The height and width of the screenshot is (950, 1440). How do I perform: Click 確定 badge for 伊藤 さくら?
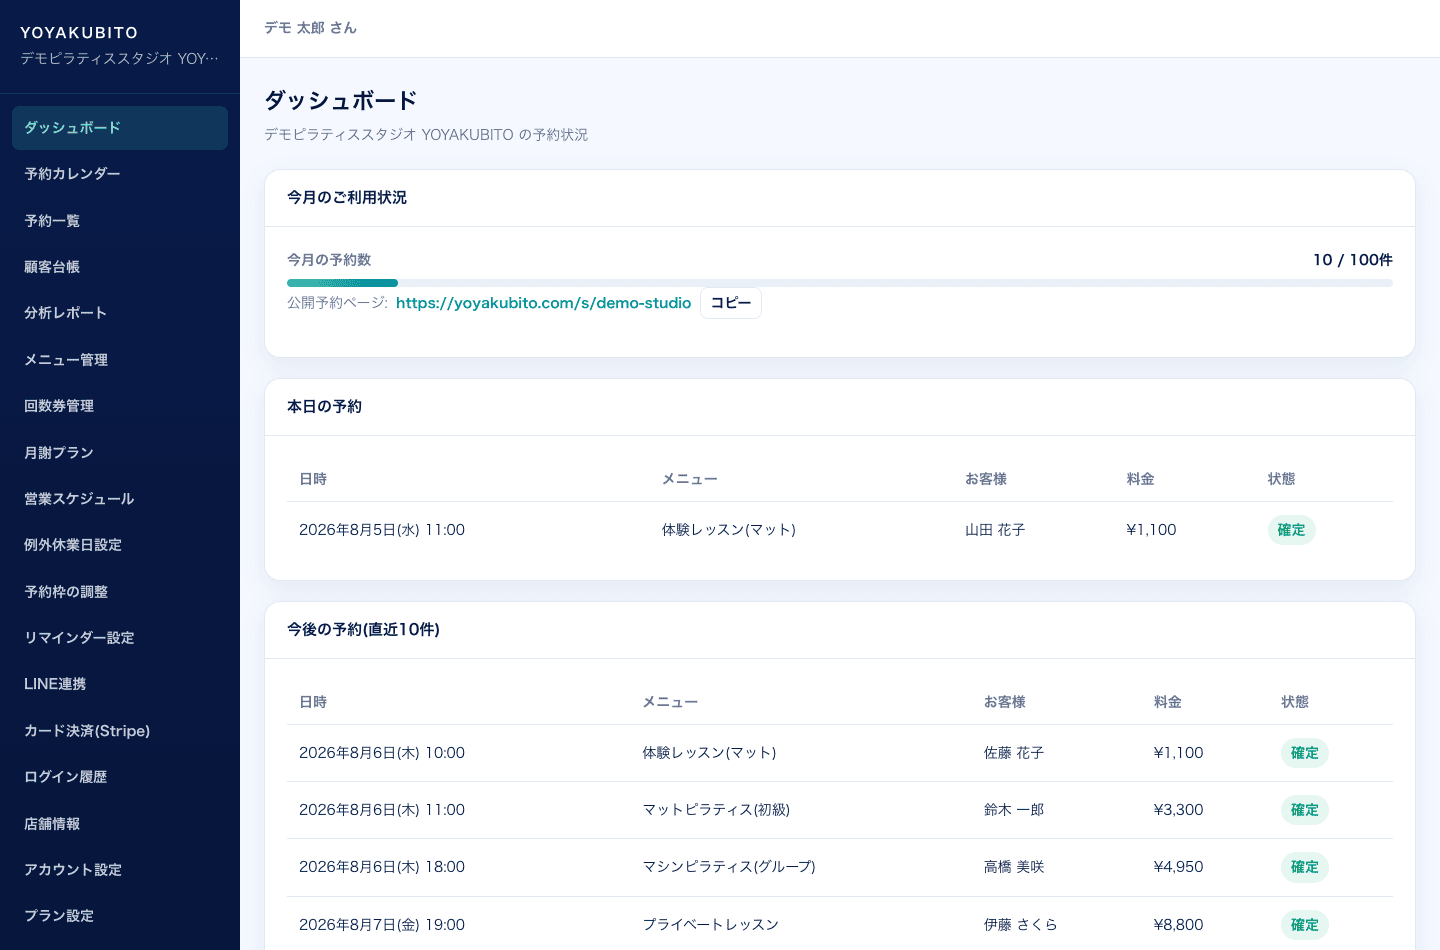click(1304, 925)
